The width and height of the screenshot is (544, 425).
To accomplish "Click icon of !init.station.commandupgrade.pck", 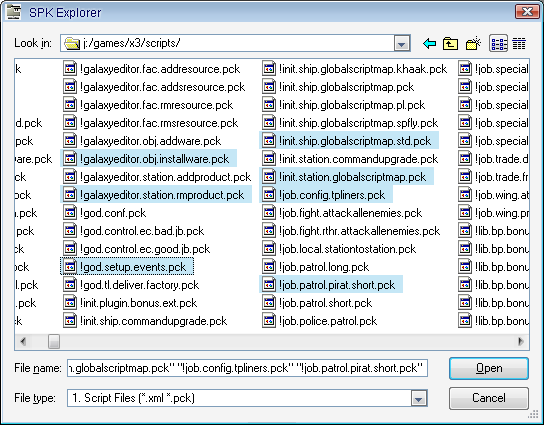I will [x=269, y=159].
